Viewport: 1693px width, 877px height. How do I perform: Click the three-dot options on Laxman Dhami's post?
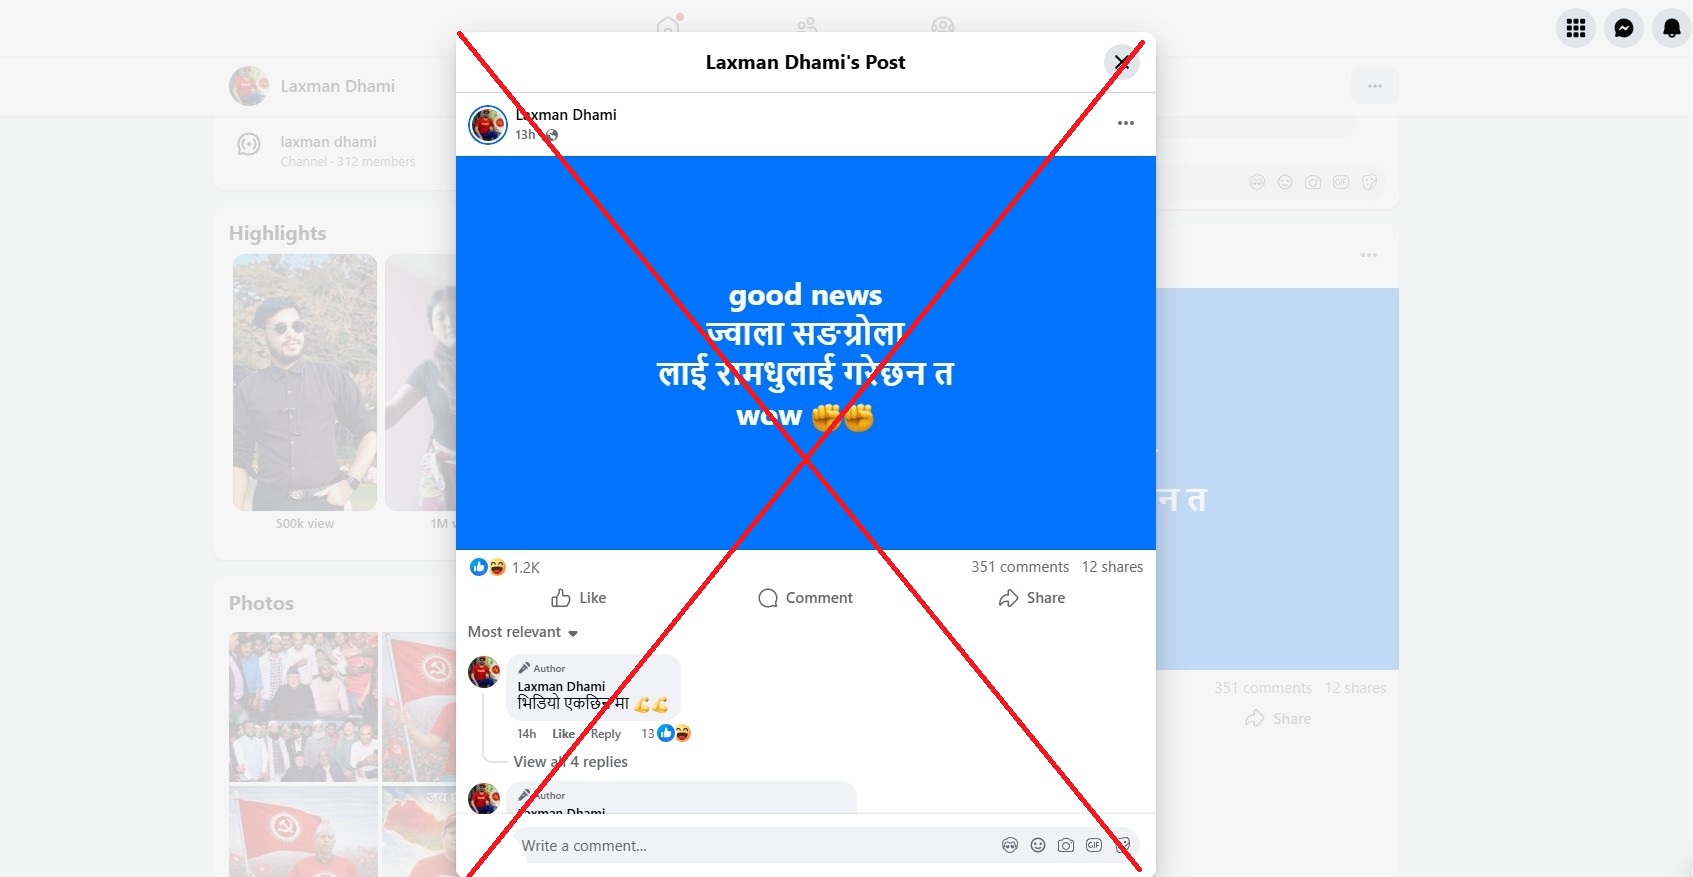point(1126,123)
